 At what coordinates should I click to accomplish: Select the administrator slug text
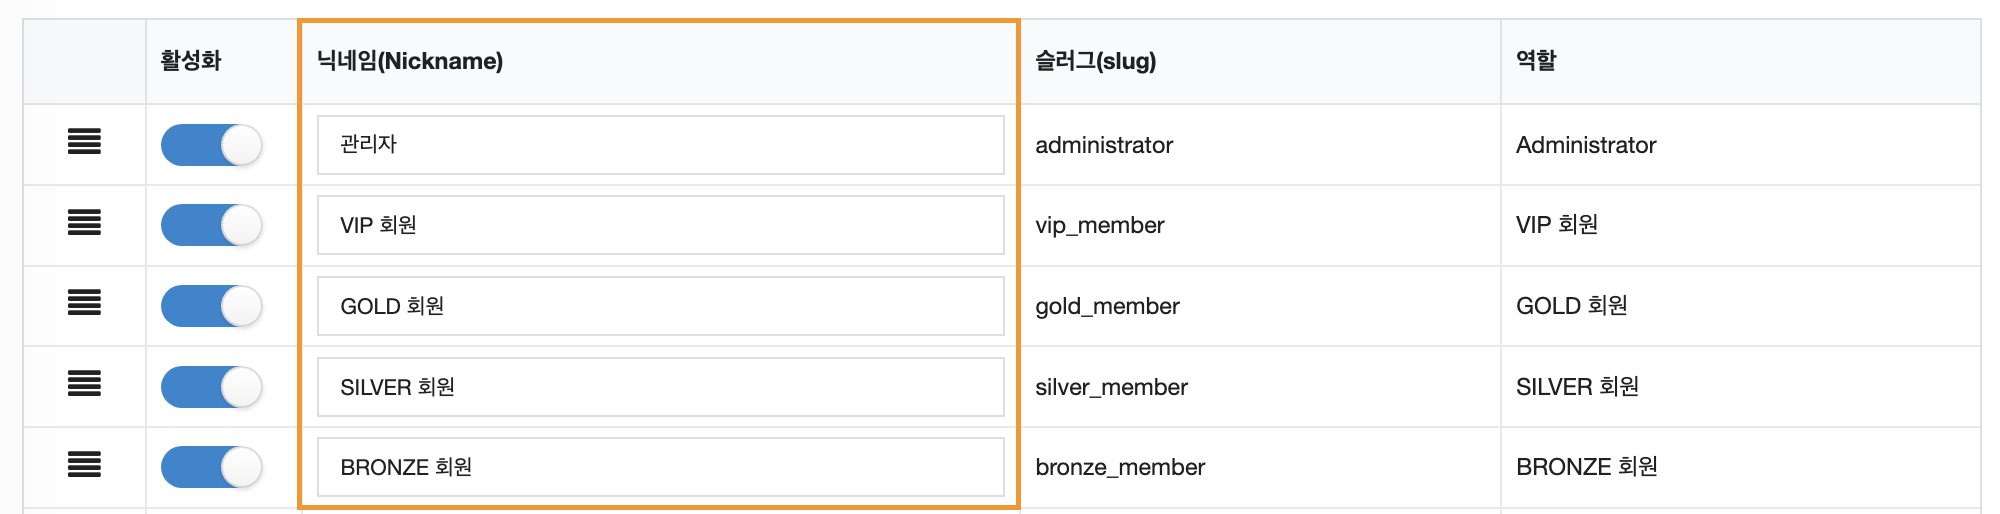[x=1104, y=145]
